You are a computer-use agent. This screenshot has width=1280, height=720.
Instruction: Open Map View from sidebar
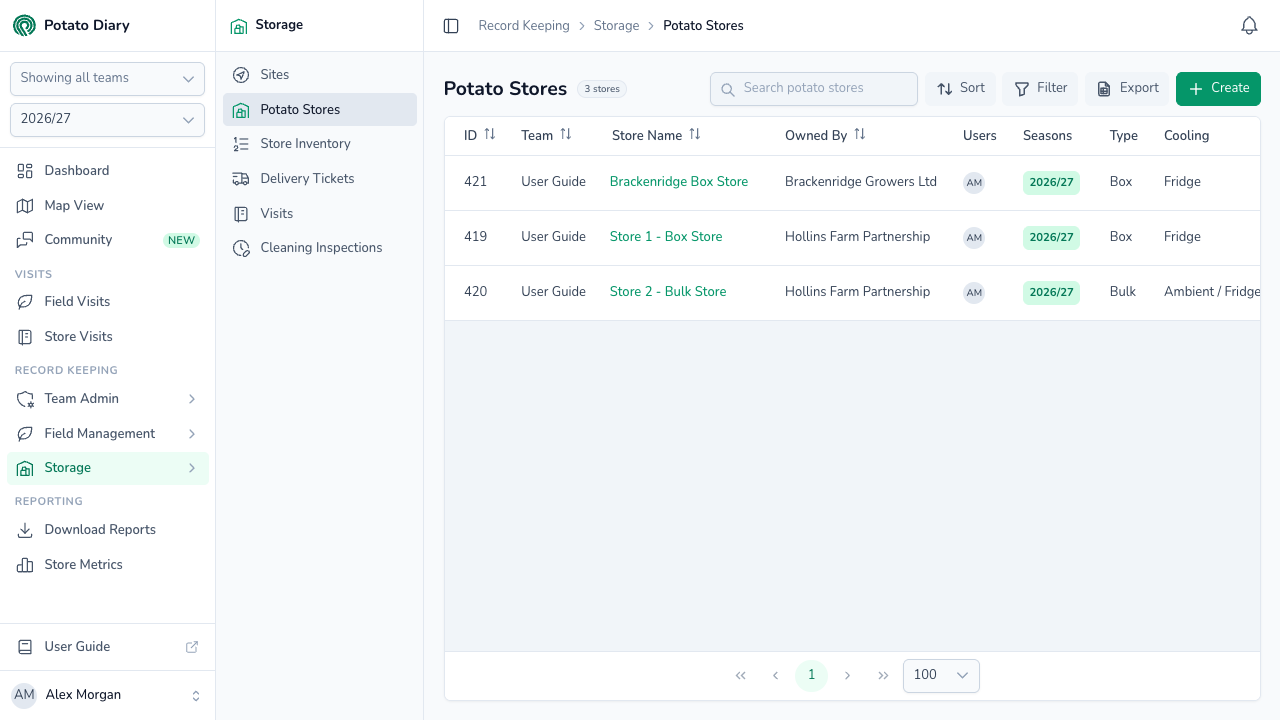(108, 206)
